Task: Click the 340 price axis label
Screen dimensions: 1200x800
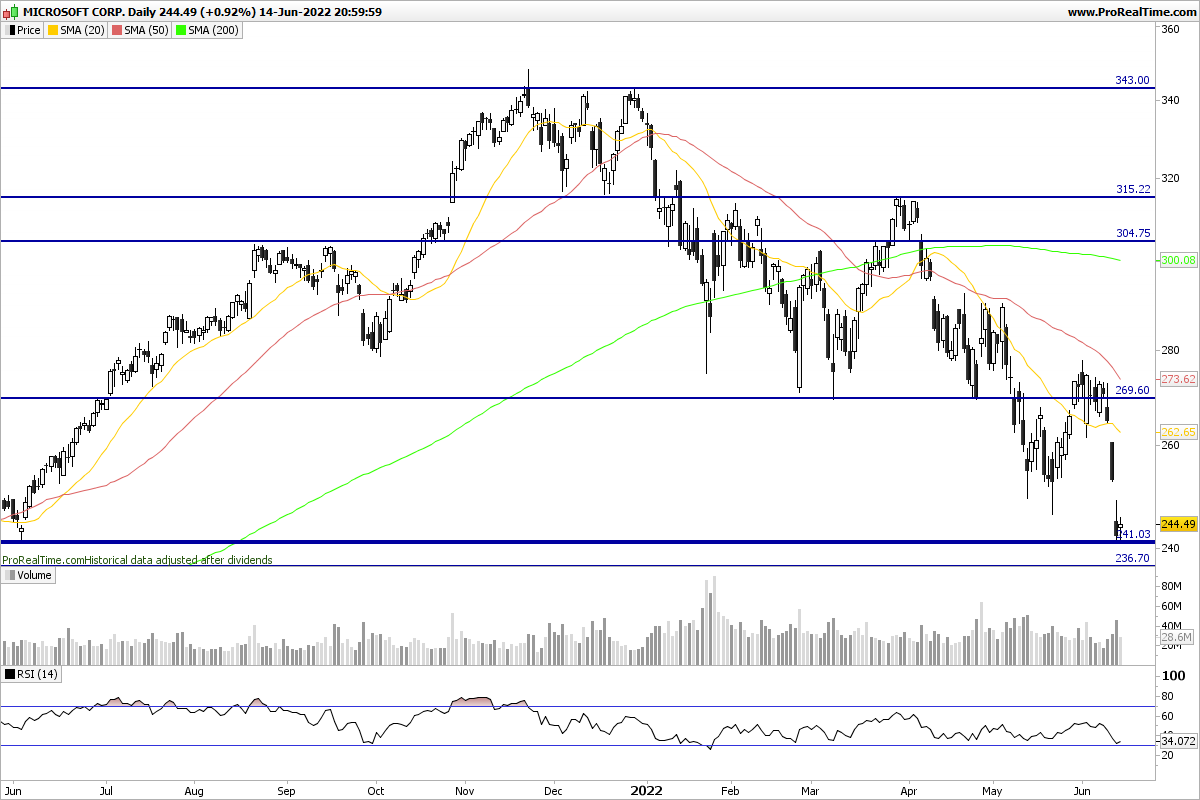Action: point(1172,100)
